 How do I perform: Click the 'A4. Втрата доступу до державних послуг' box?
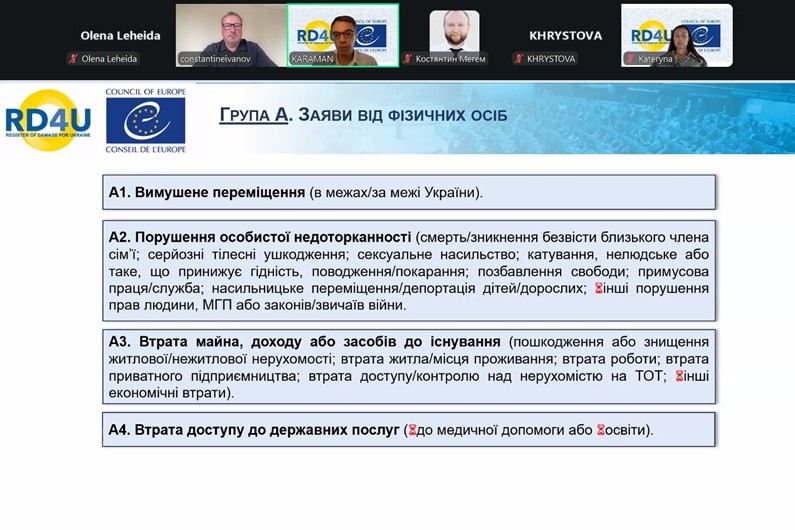click(409, 430)
